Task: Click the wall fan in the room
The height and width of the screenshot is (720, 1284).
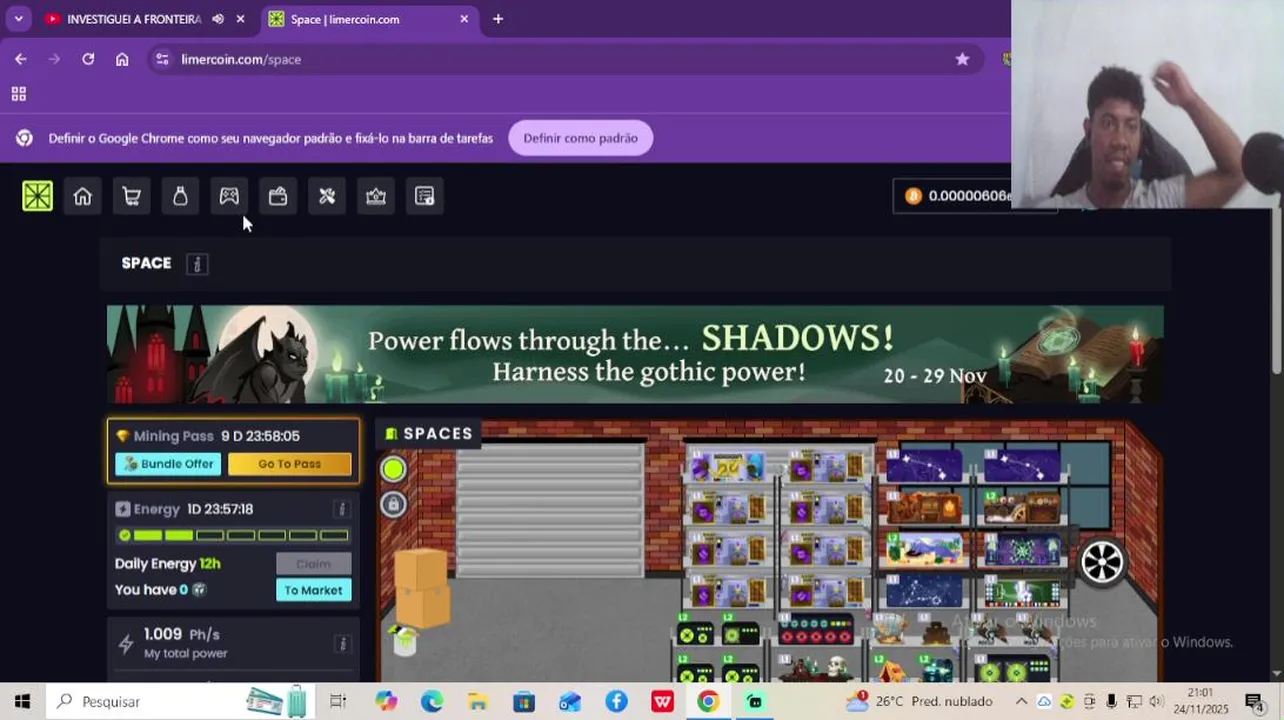Action: (x=1102, y=563)
